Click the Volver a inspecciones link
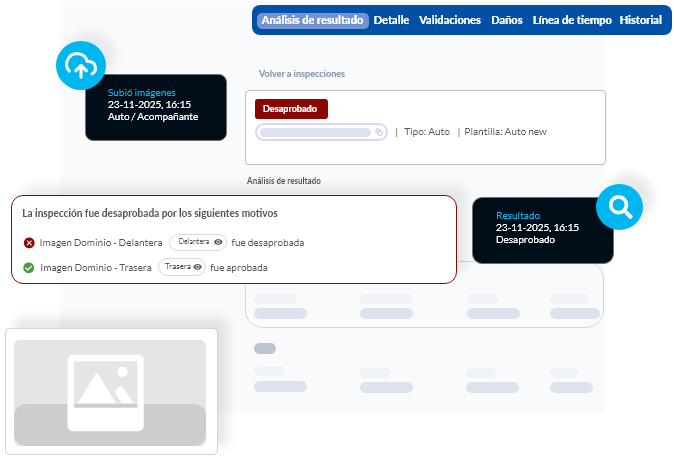The width and height of the screenshot is (674, 460). pyautogui.click(x=302, y=74)
